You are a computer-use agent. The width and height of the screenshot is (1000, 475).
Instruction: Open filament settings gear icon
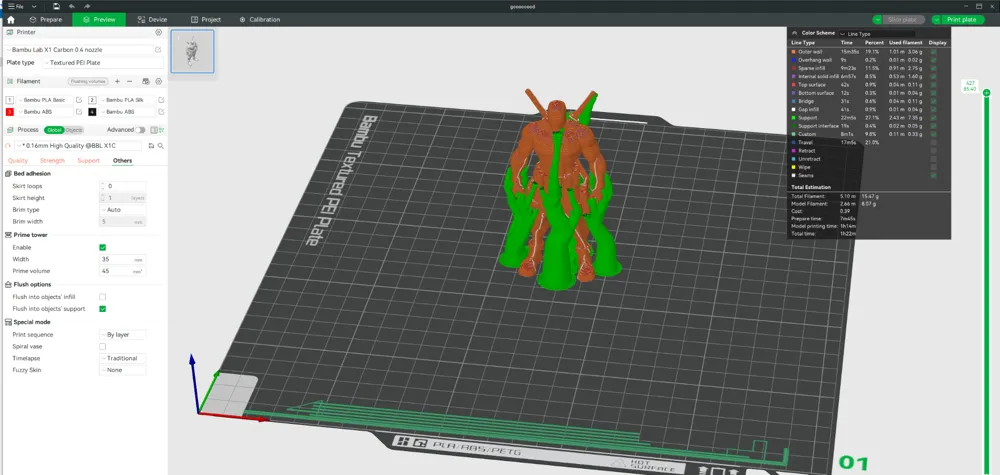pos(159,82)
